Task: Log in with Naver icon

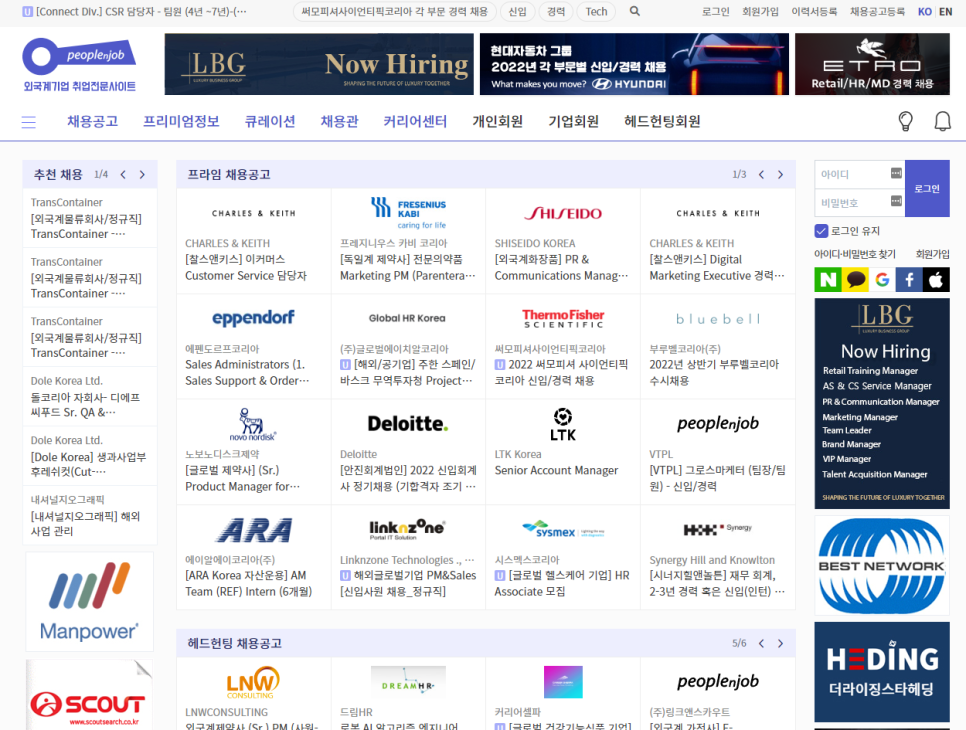Action: [x=827, y=280]
